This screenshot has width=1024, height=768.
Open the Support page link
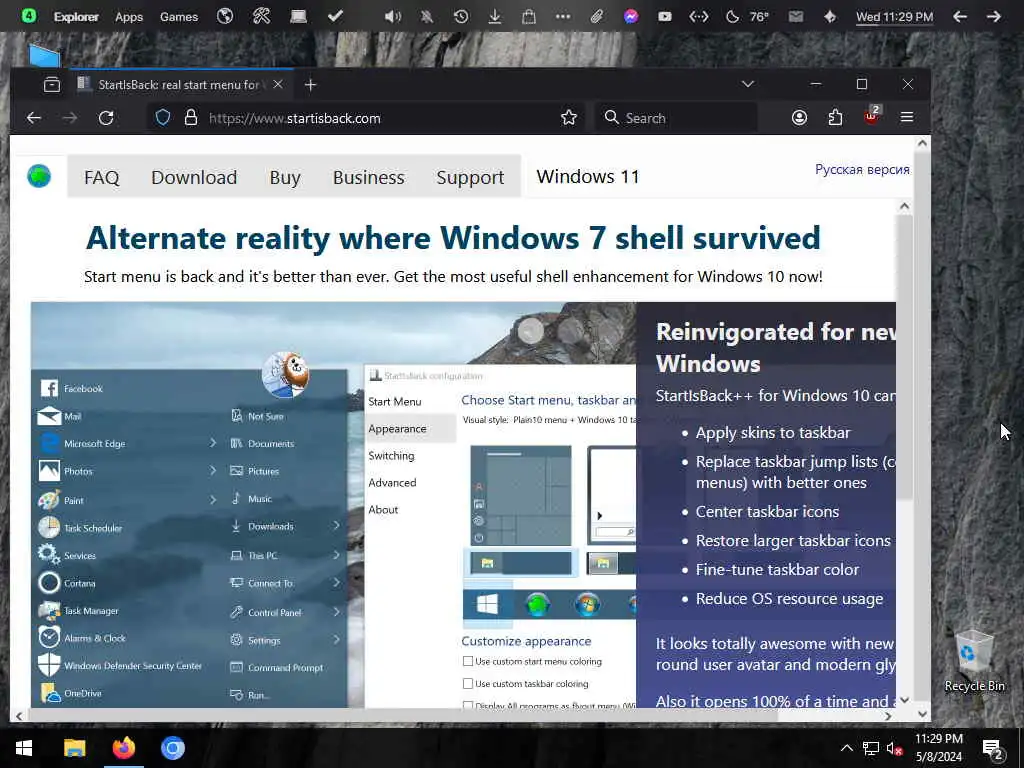[470, 177]
